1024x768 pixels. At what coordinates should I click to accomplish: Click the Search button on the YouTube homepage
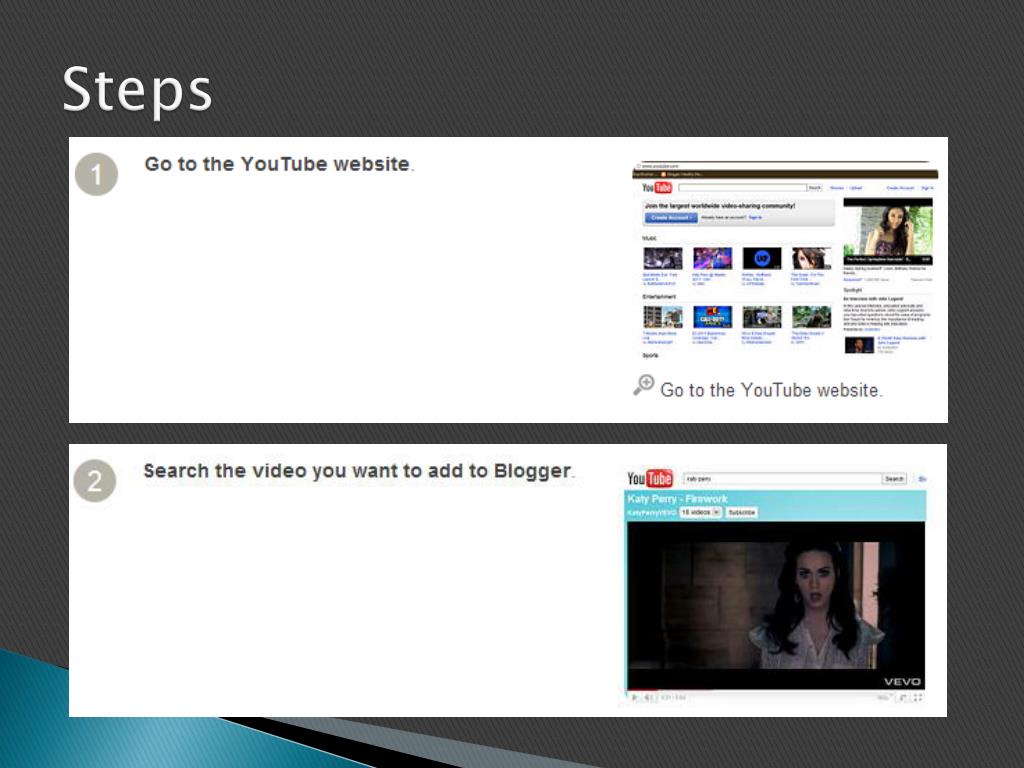click(815, 187)
